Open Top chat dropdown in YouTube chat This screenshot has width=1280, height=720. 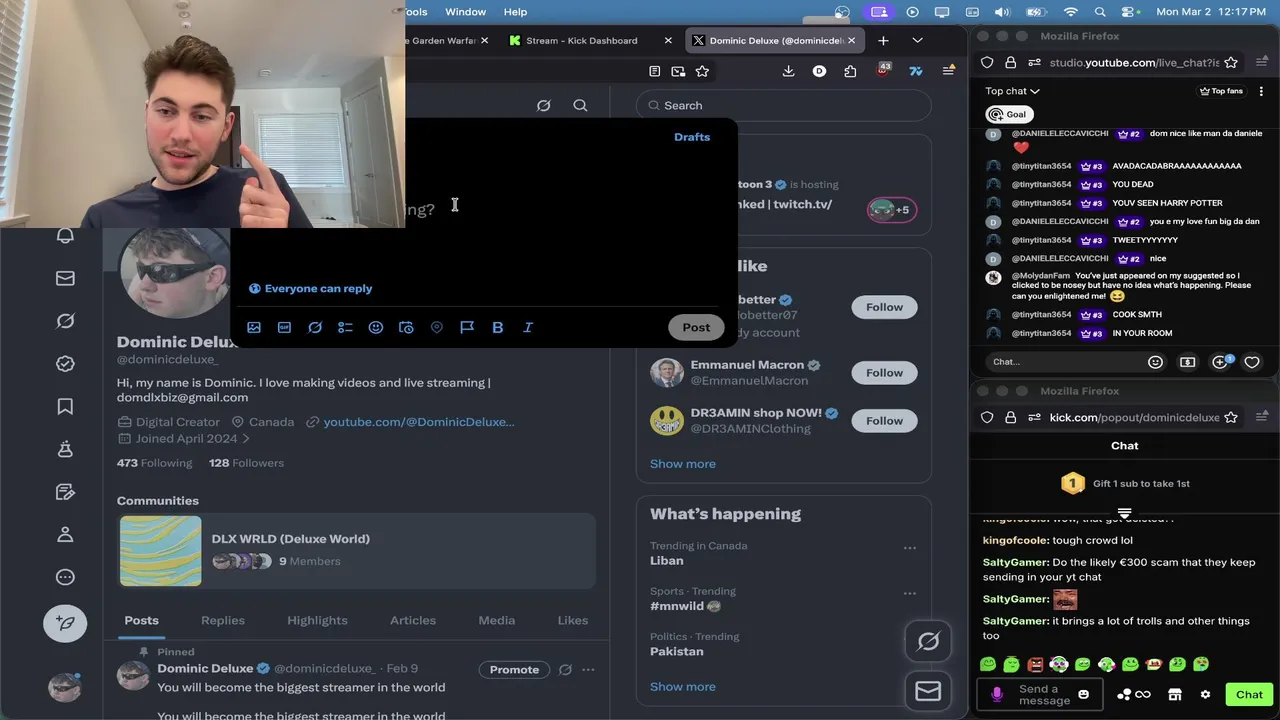click(x=1012, y=91)
